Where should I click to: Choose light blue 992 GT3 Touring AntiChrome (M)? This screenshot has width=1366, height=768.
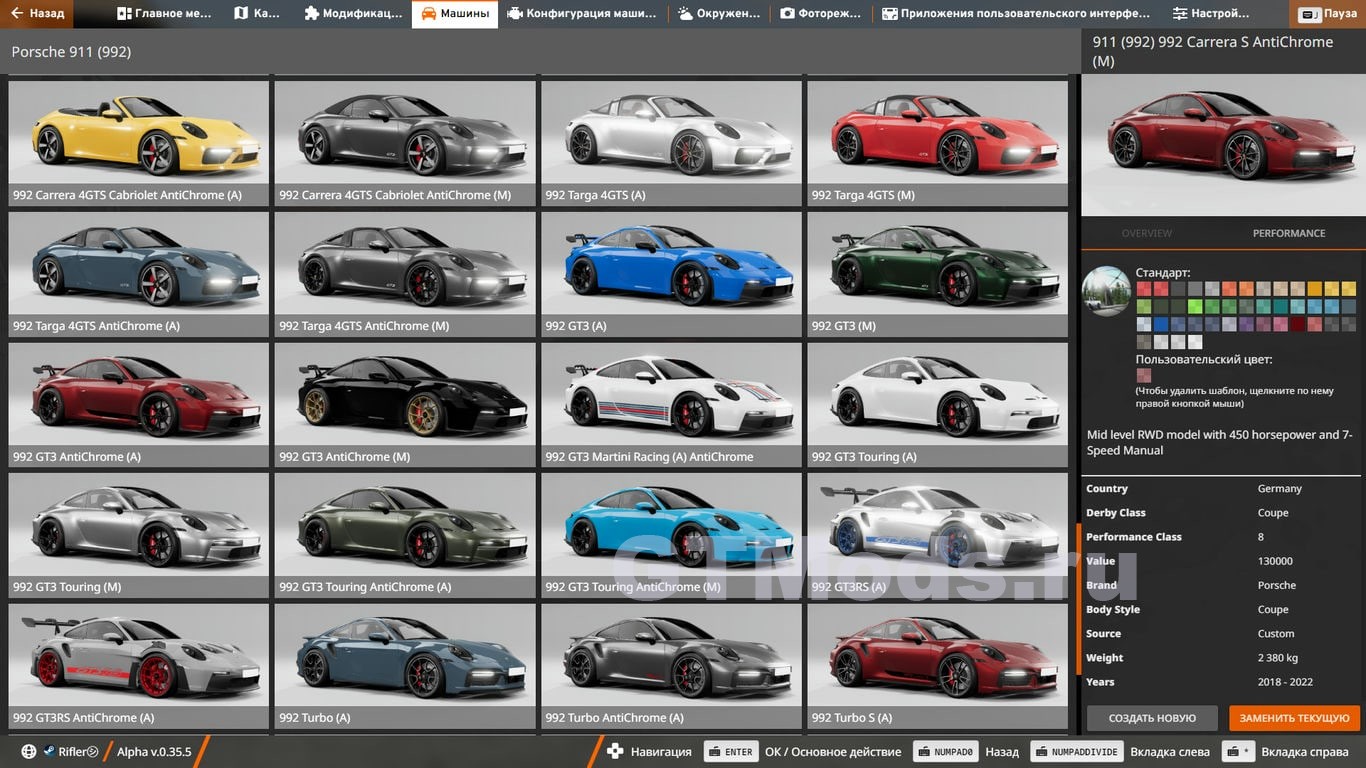tap(671, 535)
